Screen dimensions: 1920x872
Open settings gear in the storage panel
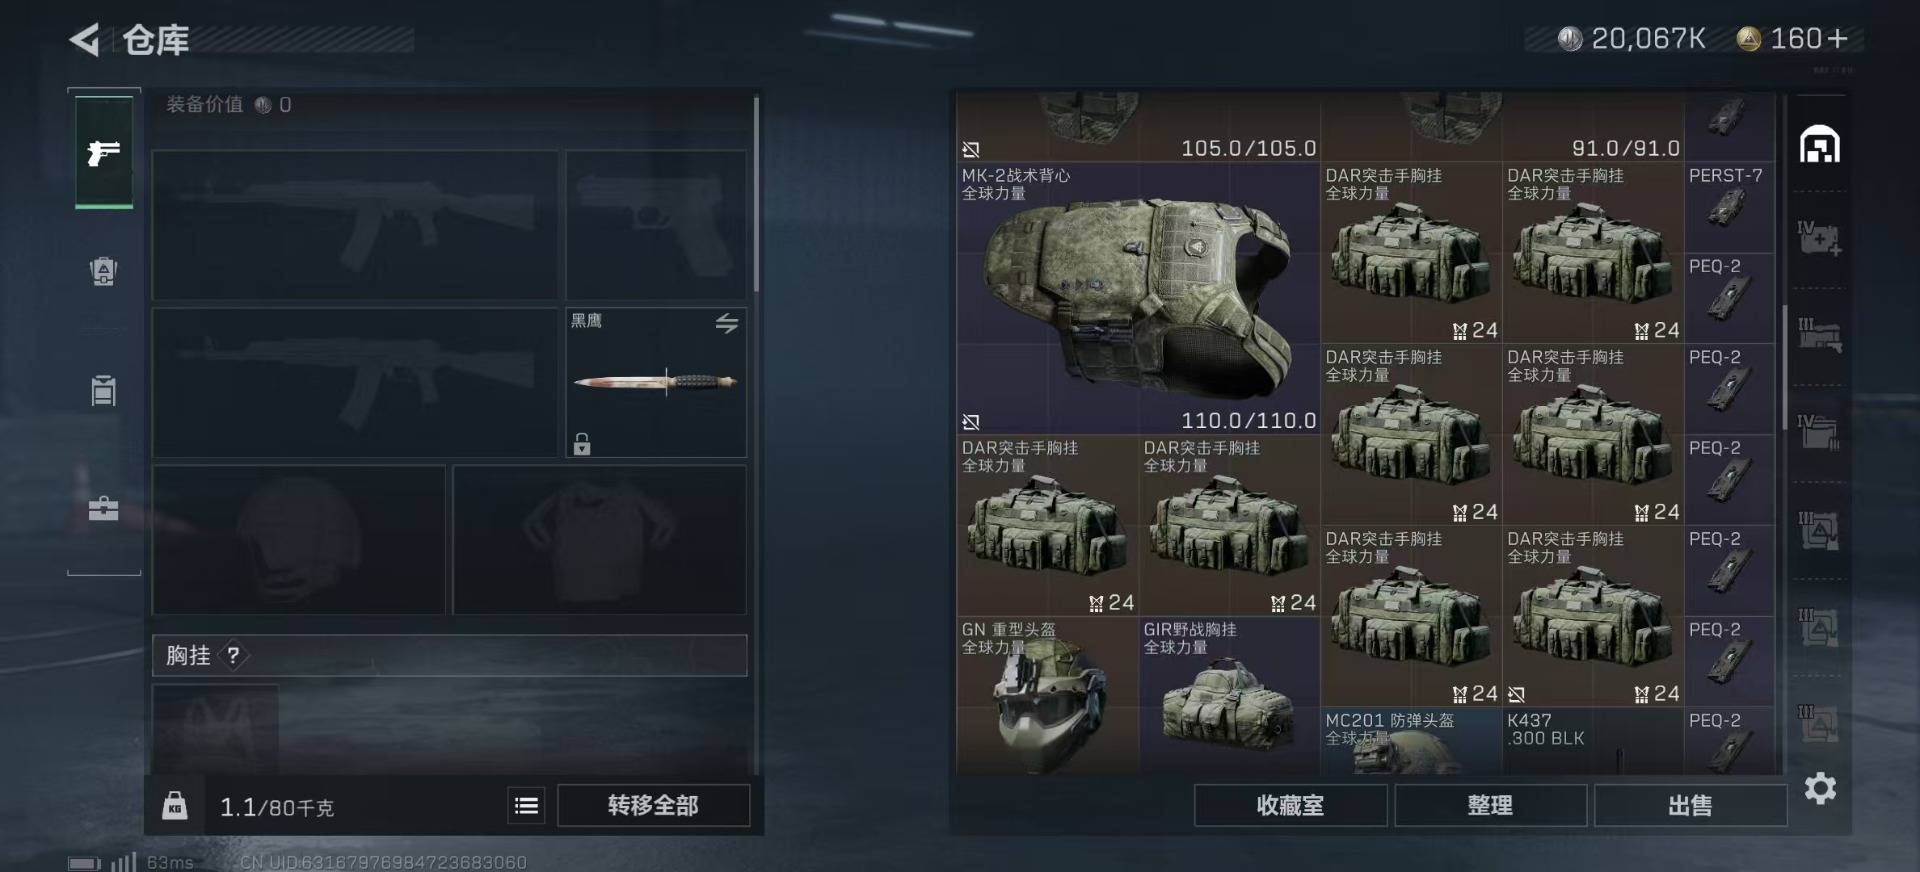(x=1820, y=789)
